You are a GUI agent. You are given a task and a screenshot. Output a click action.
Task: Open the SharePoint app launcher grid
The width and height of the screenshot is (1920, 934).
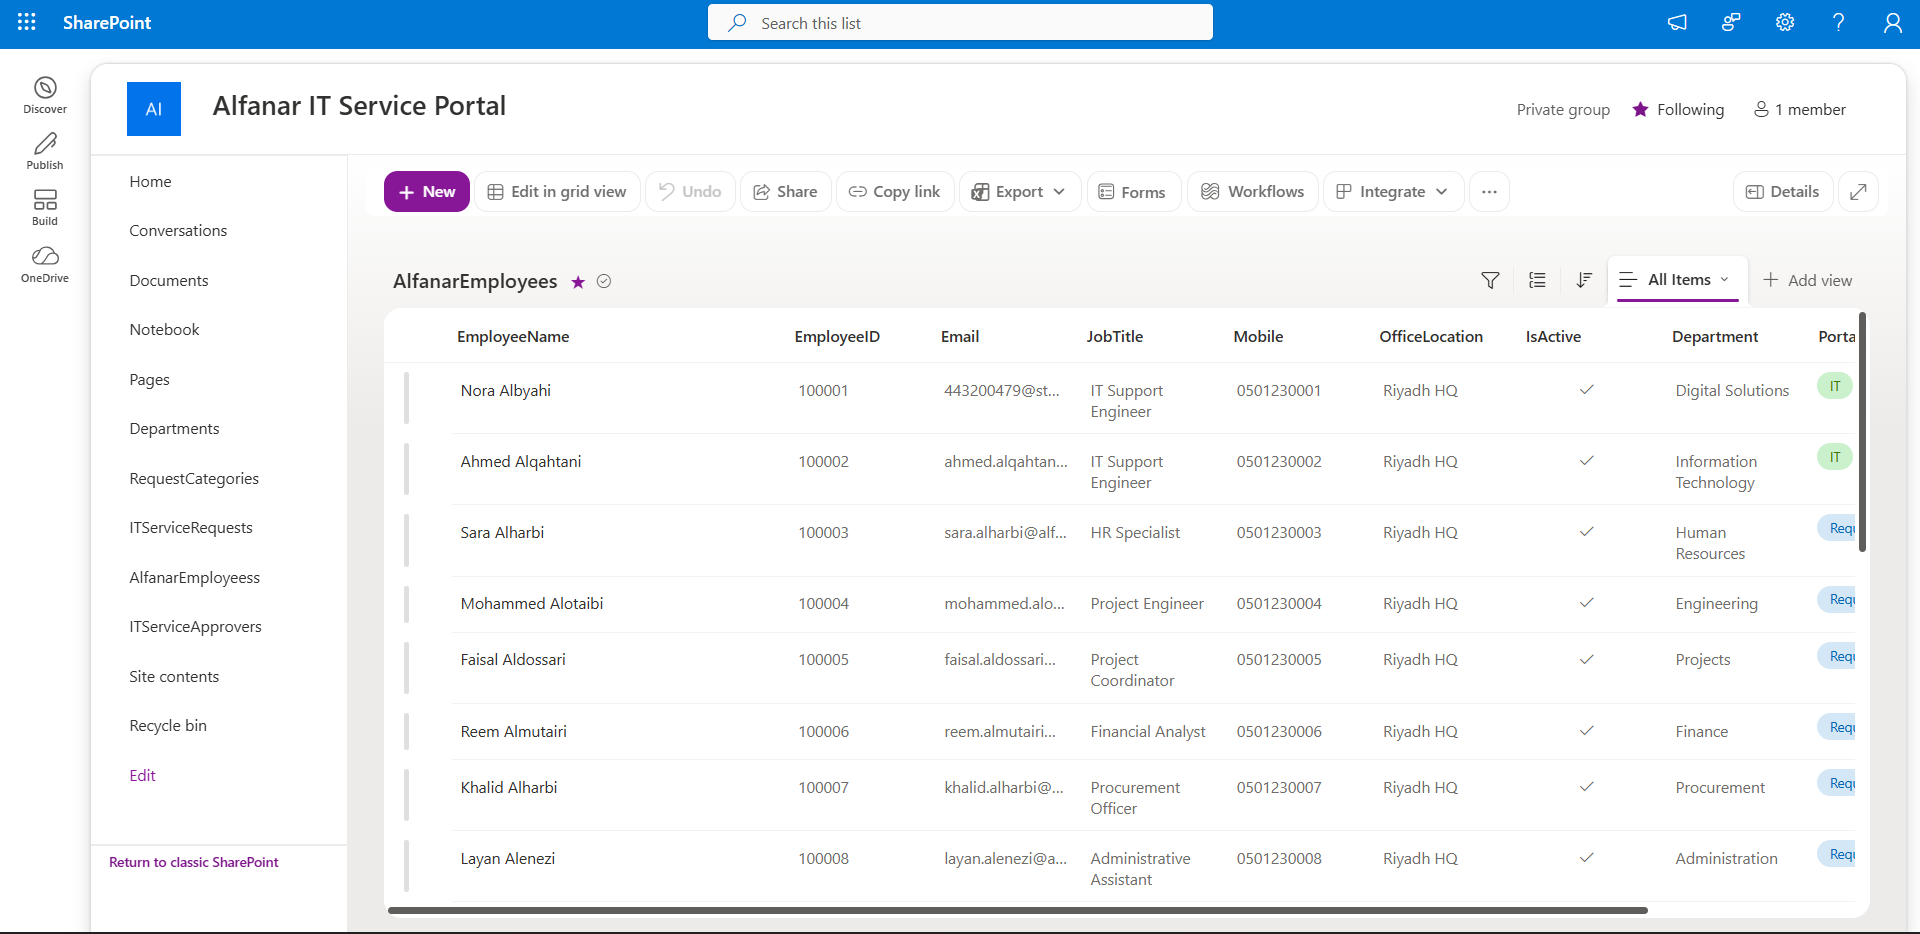[27, 22]
